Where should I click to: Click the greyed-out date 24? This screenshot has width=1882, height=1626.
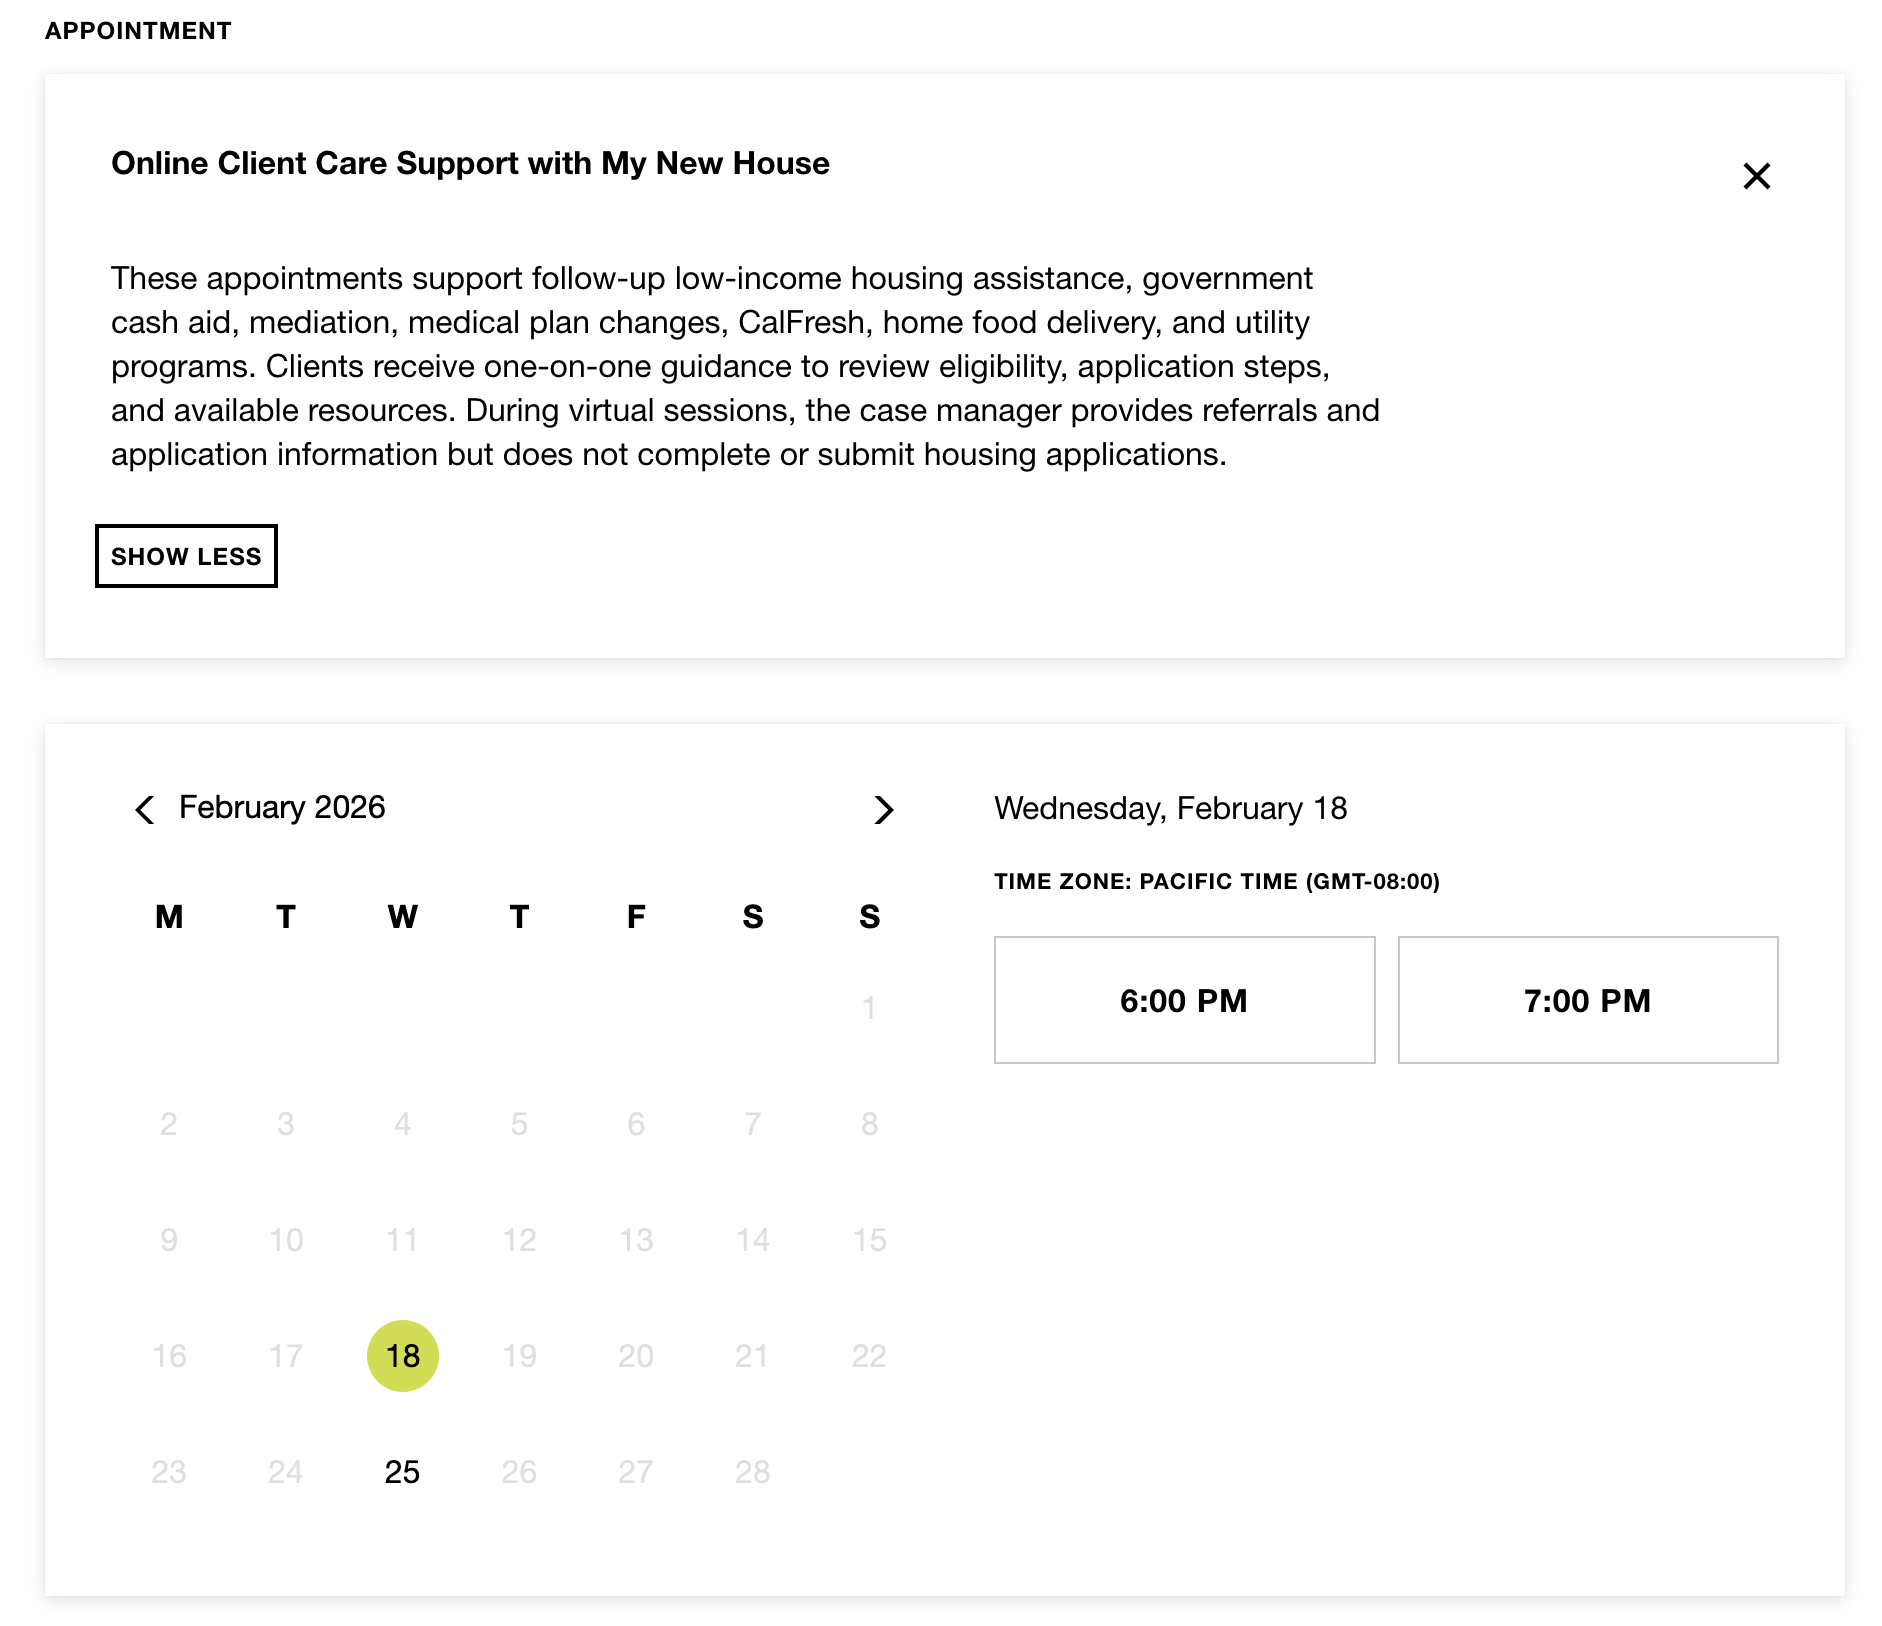tap(285, 1472)
